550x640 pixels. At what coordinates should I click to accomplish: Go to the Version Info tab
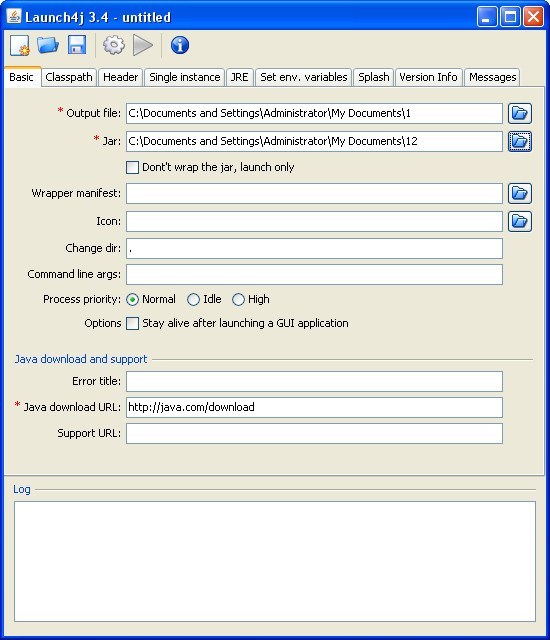coord(428,77)
